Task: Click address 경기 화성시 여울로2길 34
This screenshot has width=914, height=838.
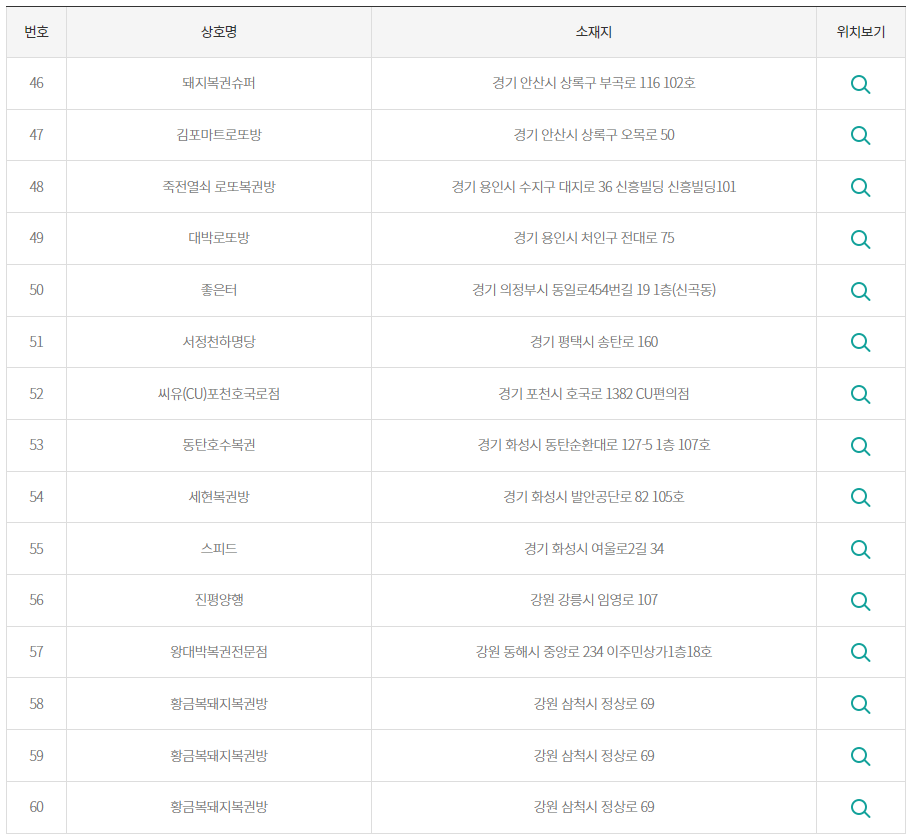Action: point(593,548)
